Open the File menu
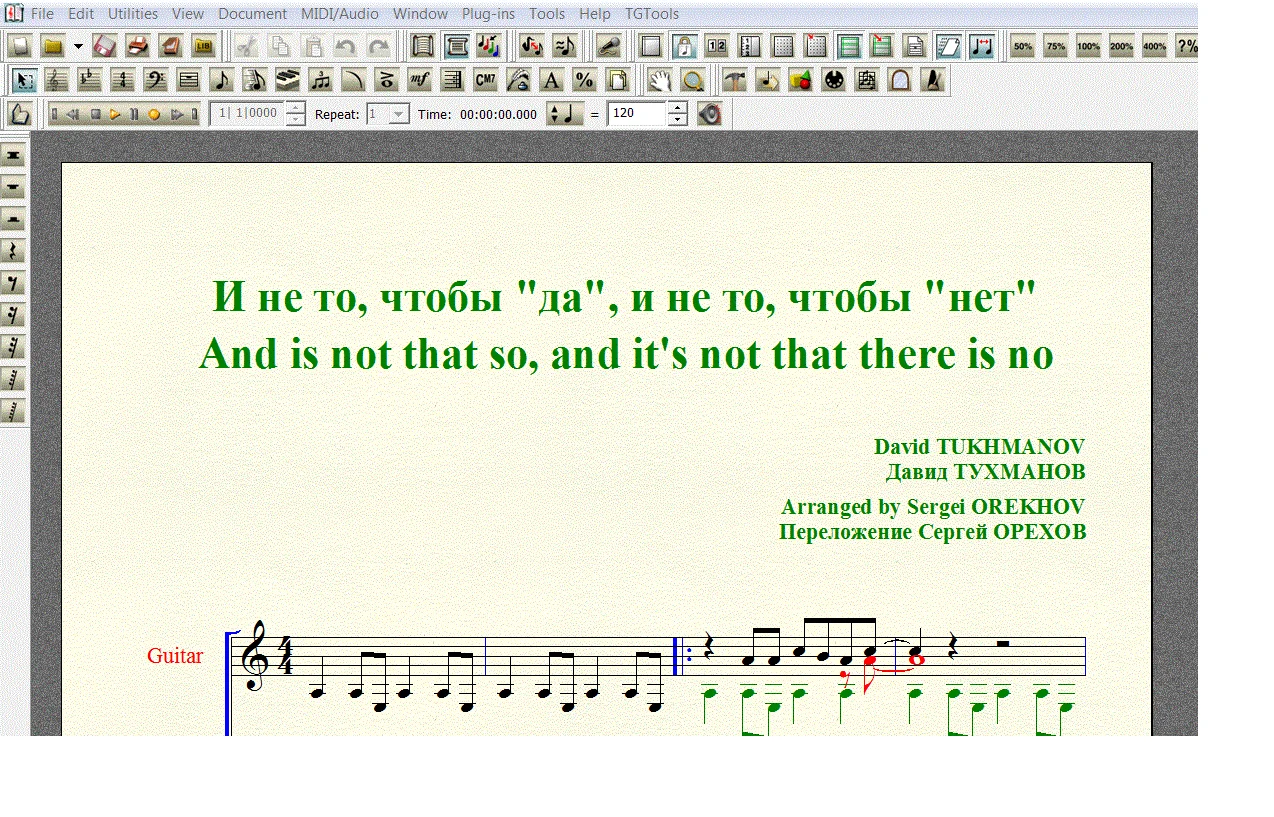This screenshot has height=817, width=1274. [43, 14]
